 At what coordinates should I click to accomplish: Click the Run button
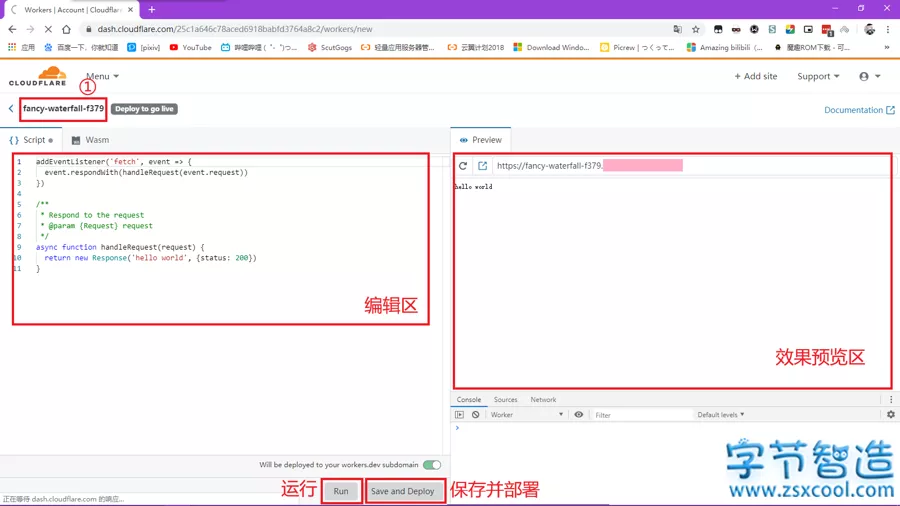pos(341,491)
